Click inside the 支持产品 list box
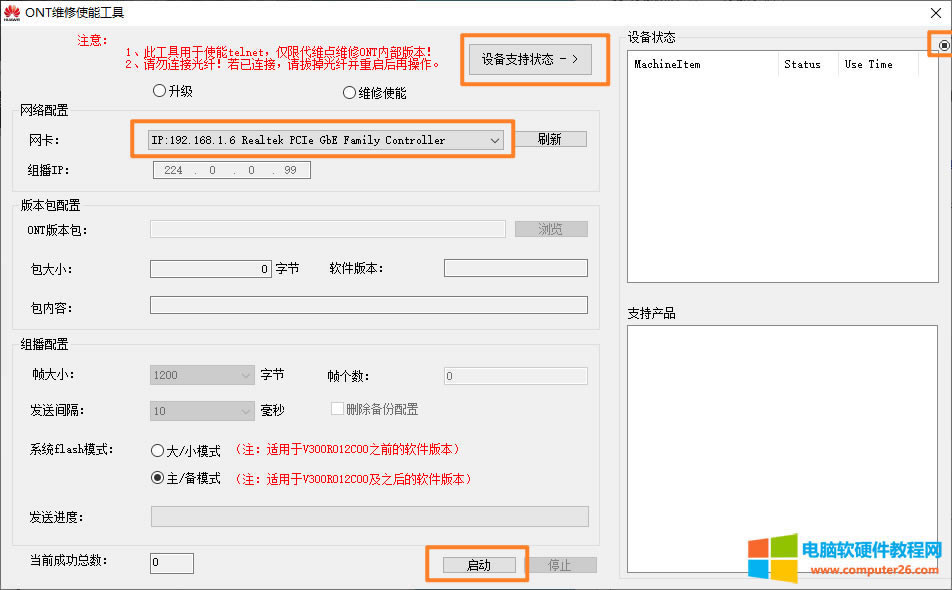Viewport: 952px width, 590px height. [783, 449]
